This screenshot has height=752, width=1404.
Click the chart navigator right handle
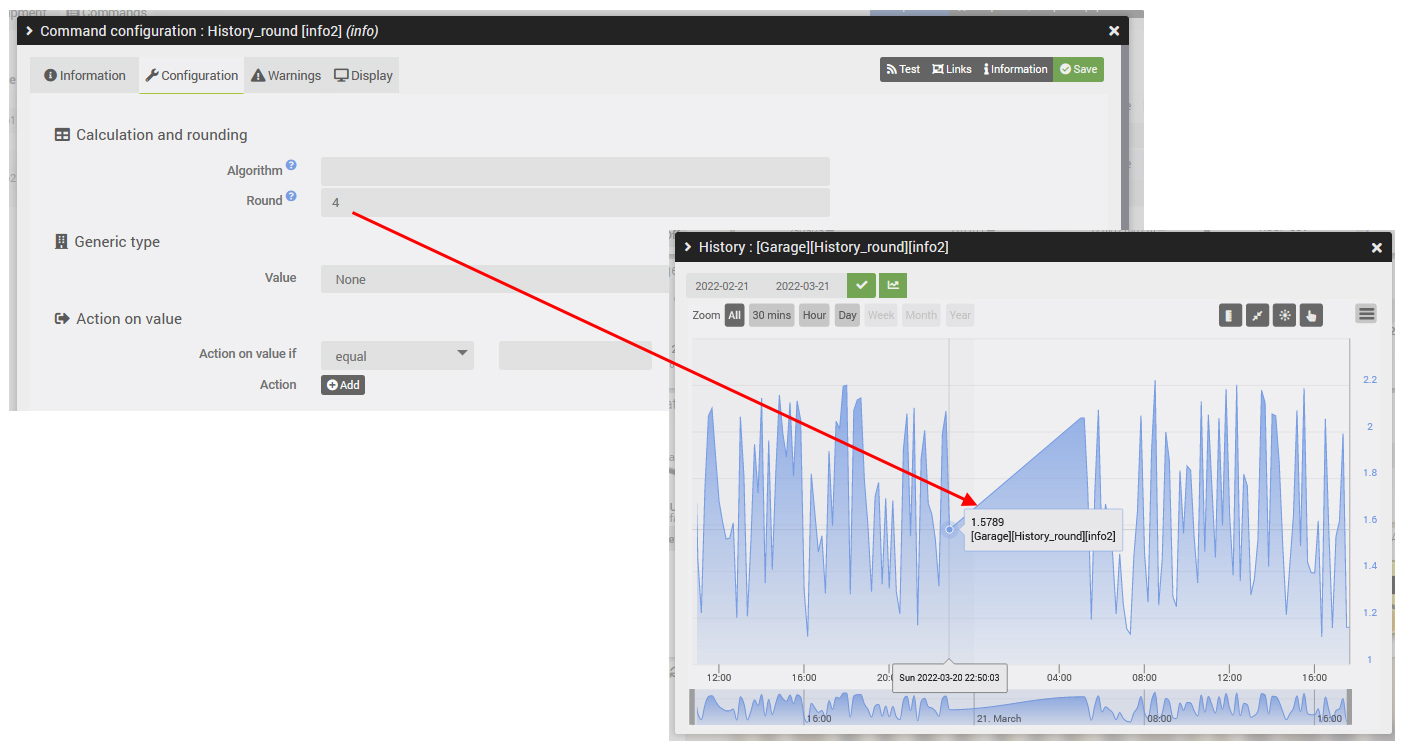click(x=1348, y=707)
